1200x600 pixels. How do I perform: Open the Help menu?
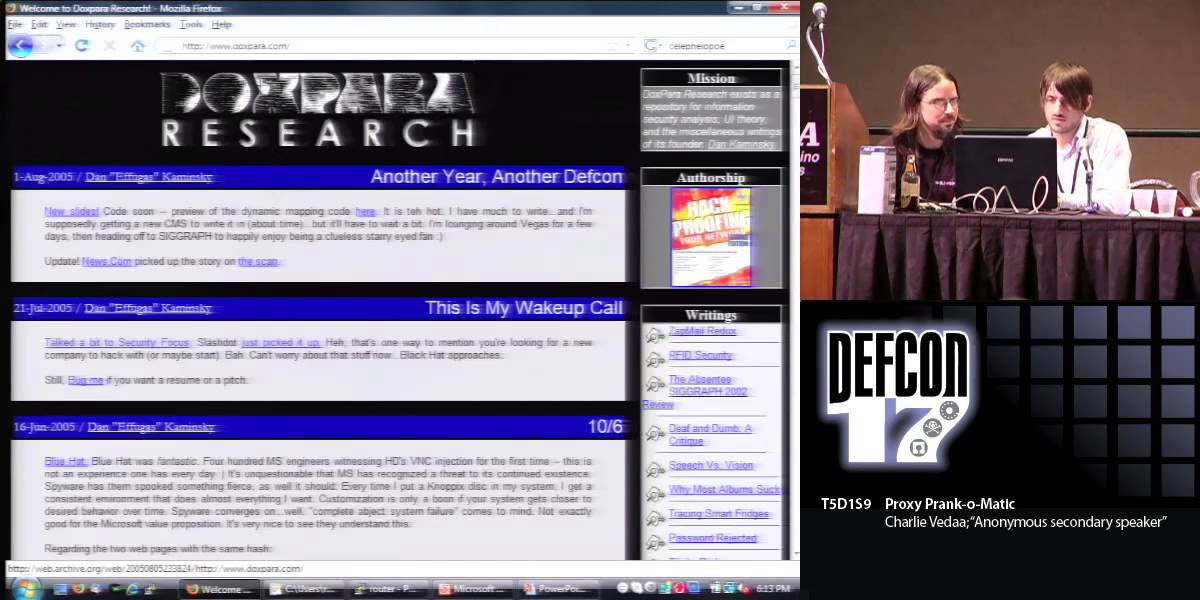point(221,24)
